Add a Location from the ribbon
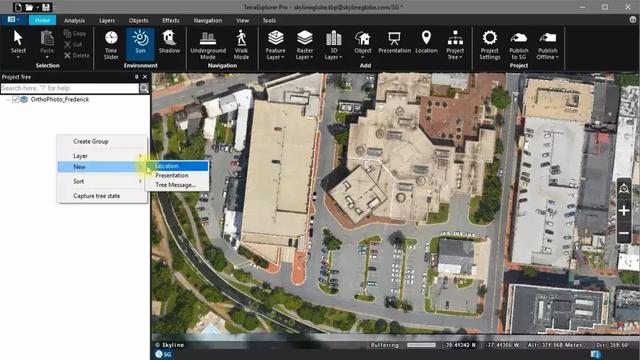The width and height of the screenshot is (640, 360). [426, 42]
